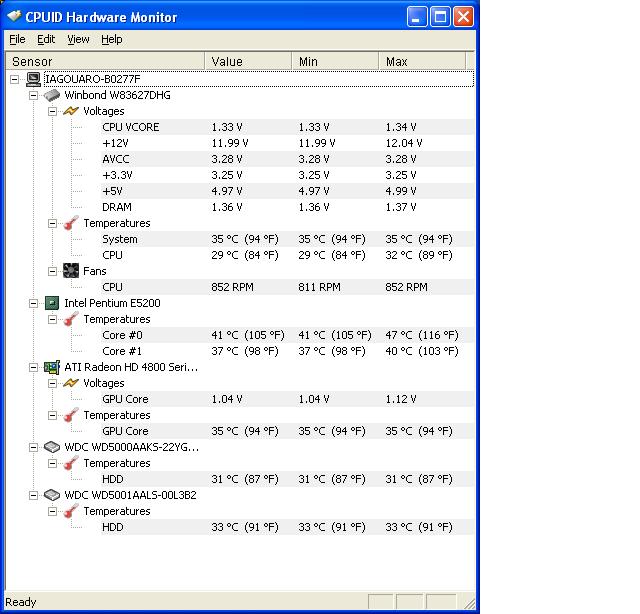Click the WDC WD5000AAKS hard drive icon
This screenshot has width=640, height=614.
click(52, 447)
